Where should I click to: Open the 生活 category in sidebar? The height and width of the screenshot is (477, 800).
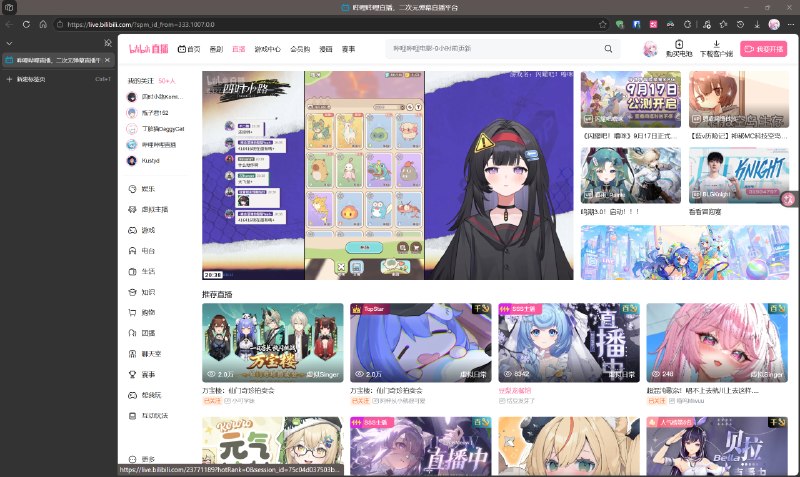[141, 271]
